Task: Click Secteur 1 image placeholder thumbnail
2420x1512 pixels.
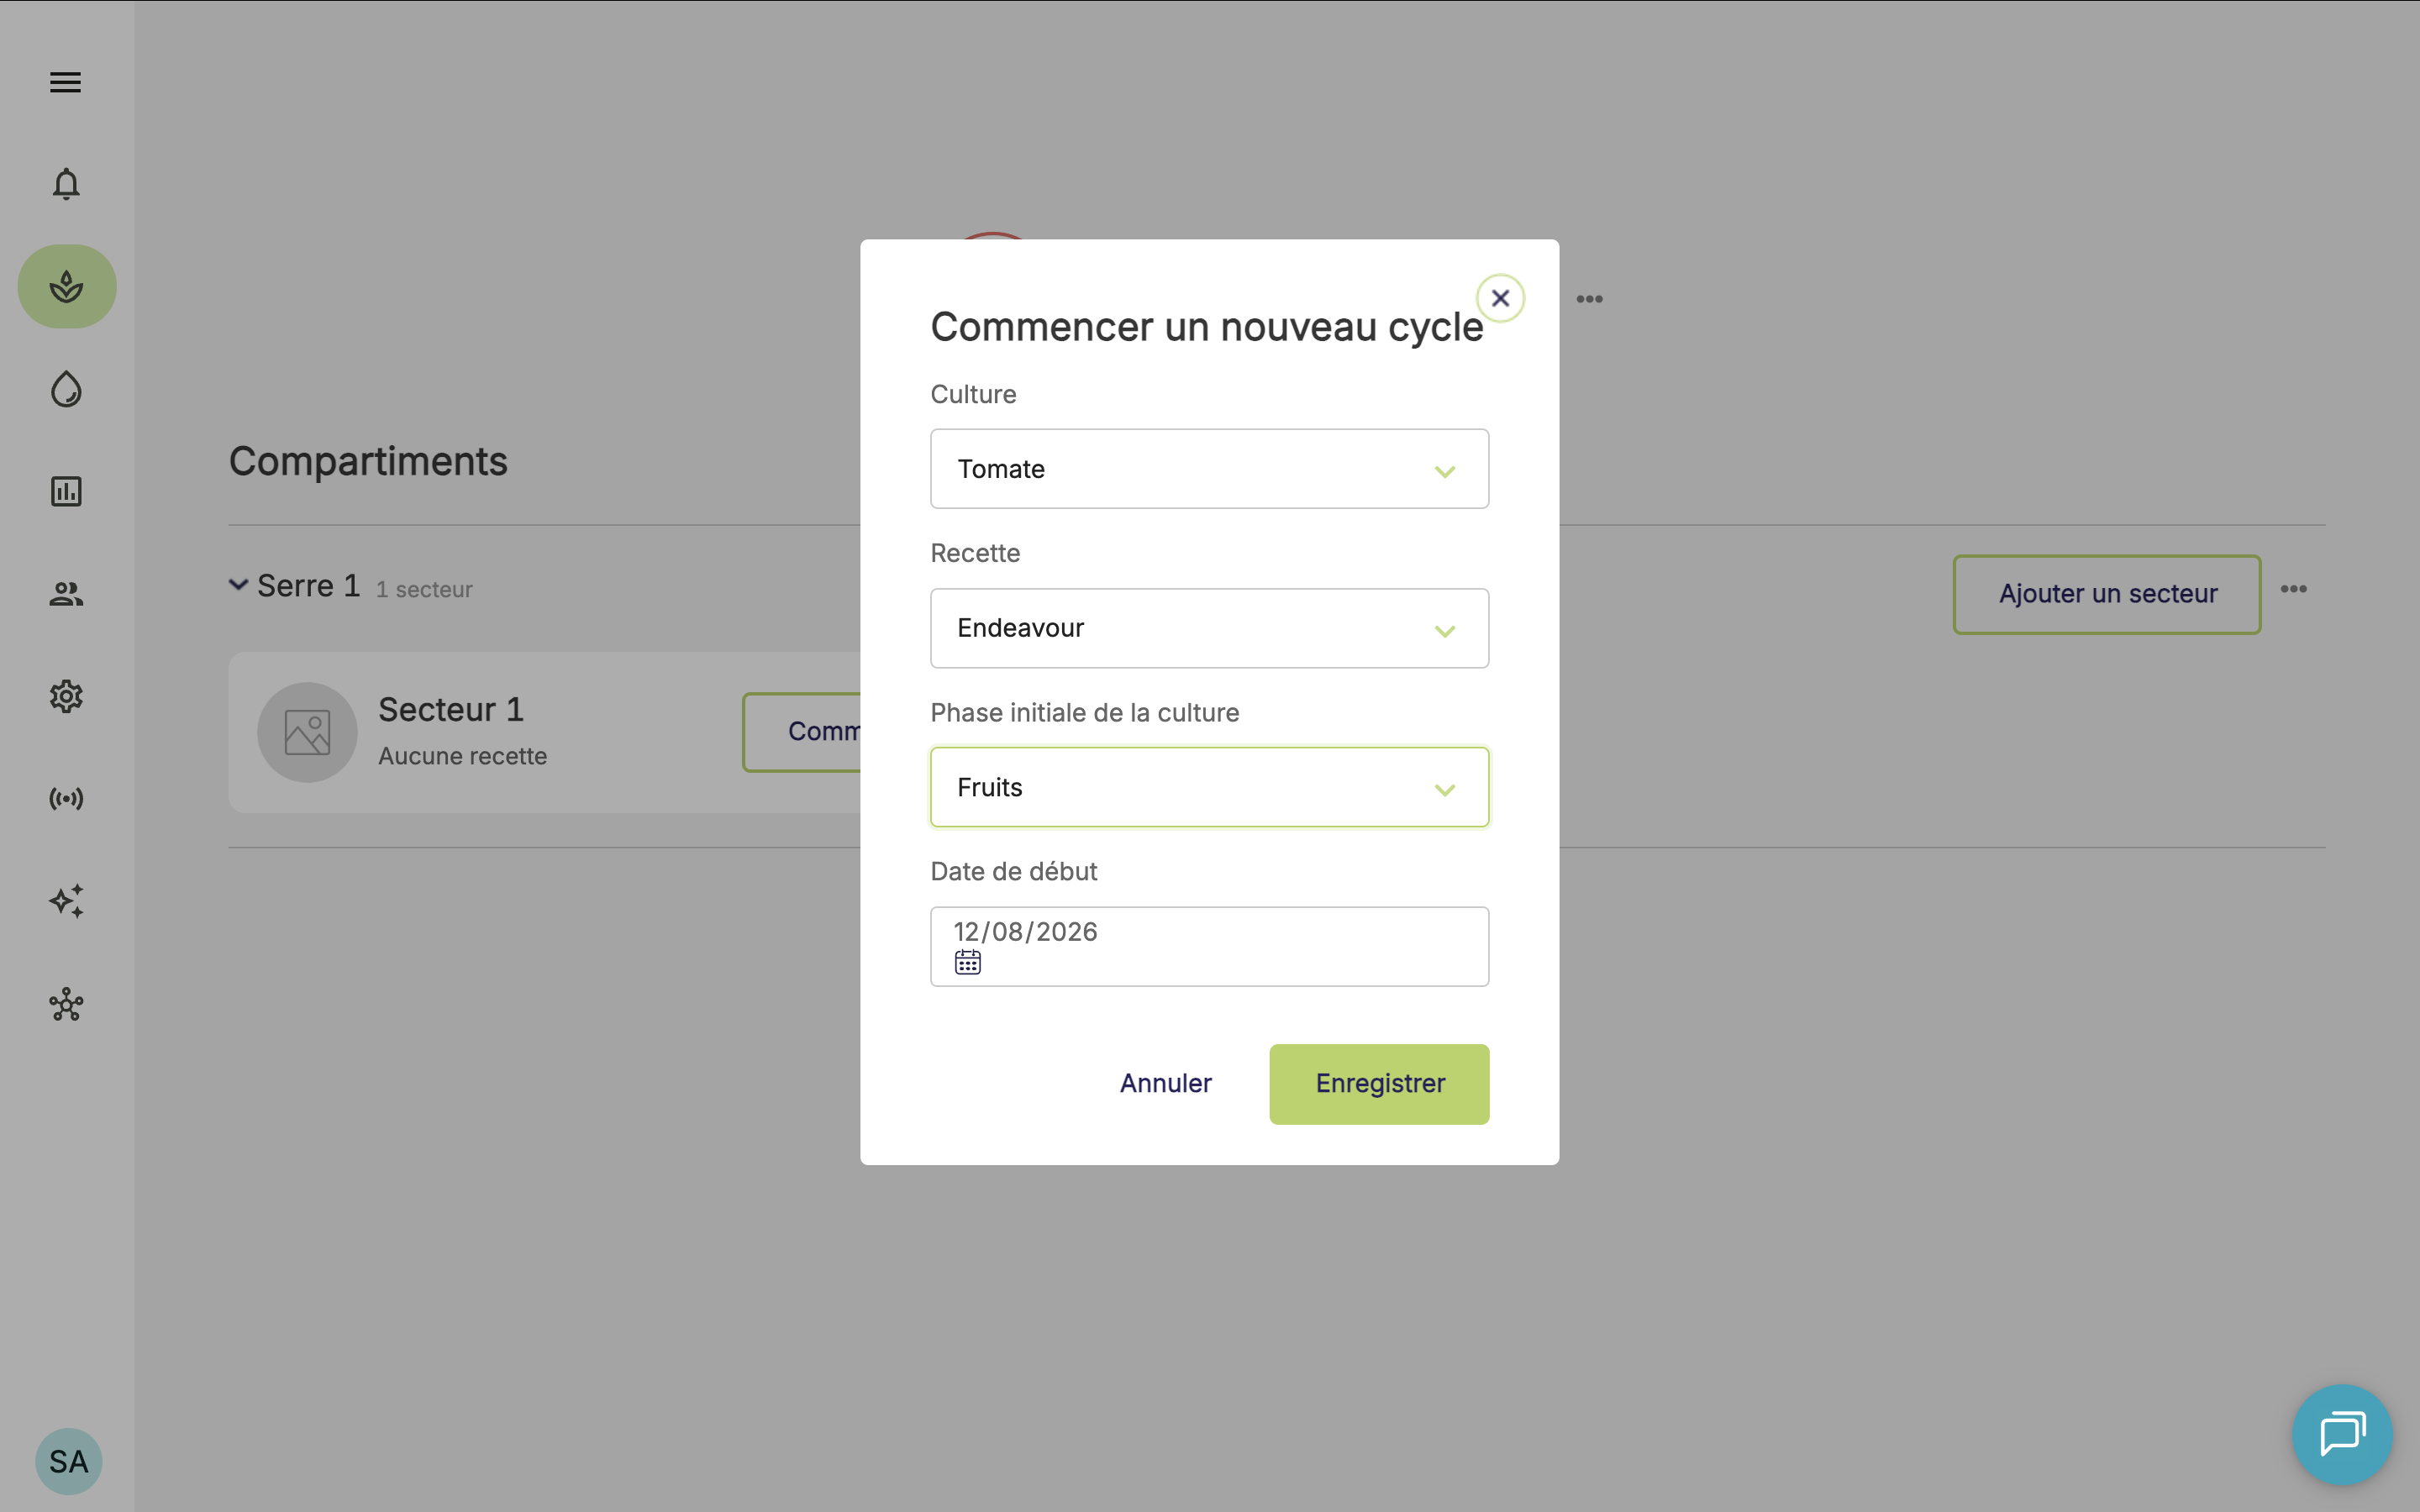Action: click(307, 732)
